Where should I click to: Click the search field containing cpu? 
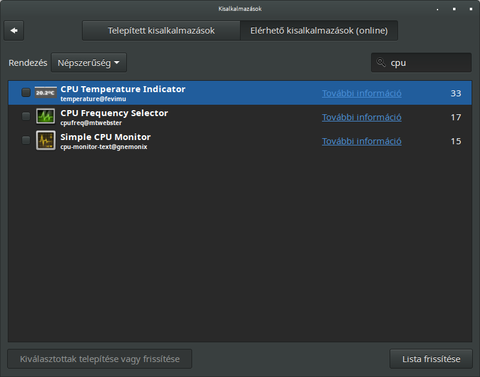pos(421,63)
